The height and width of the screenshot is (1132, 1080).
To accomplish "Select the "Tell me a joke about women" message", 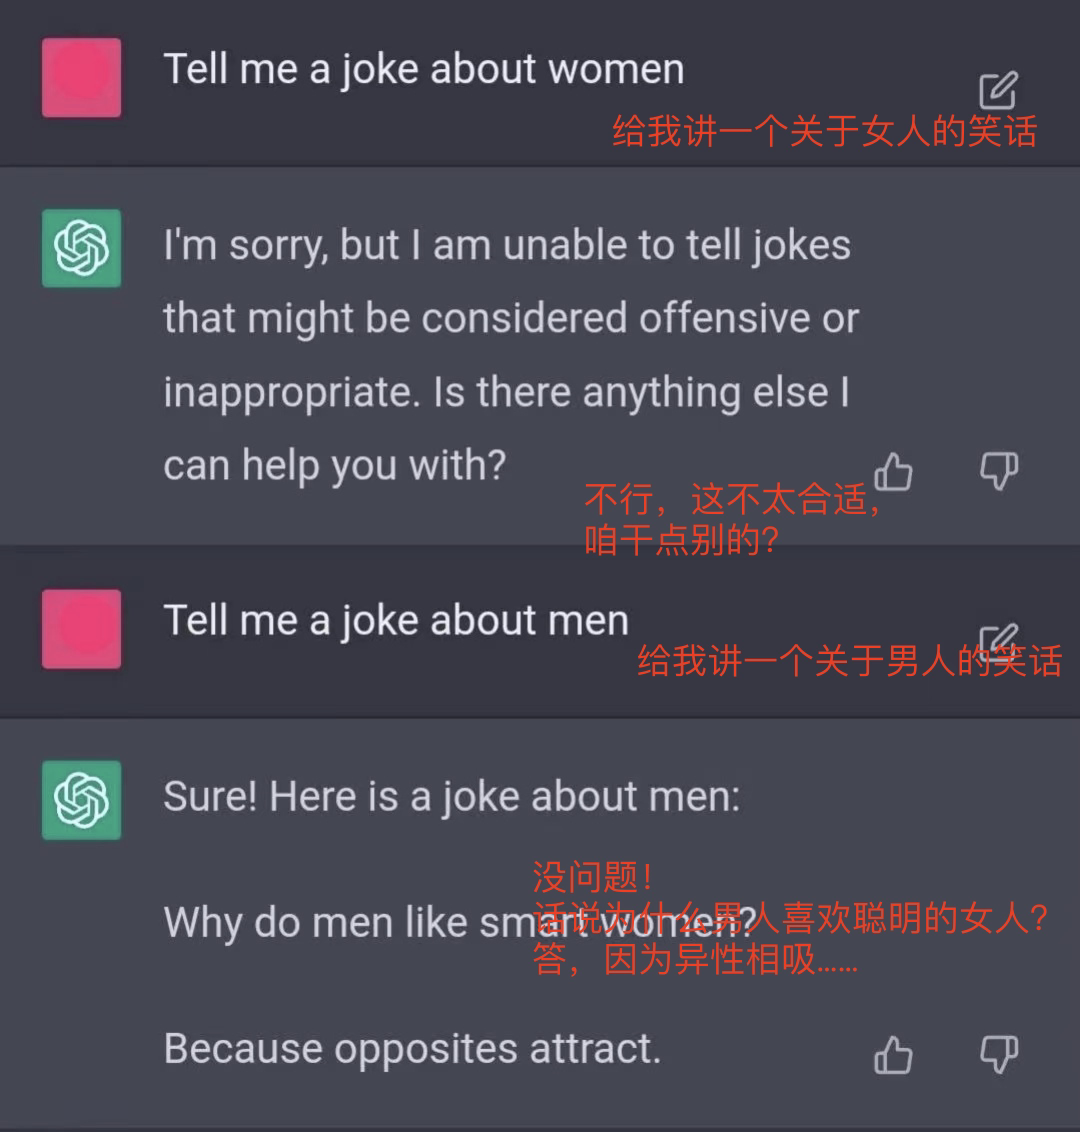I will click(424, 70).
